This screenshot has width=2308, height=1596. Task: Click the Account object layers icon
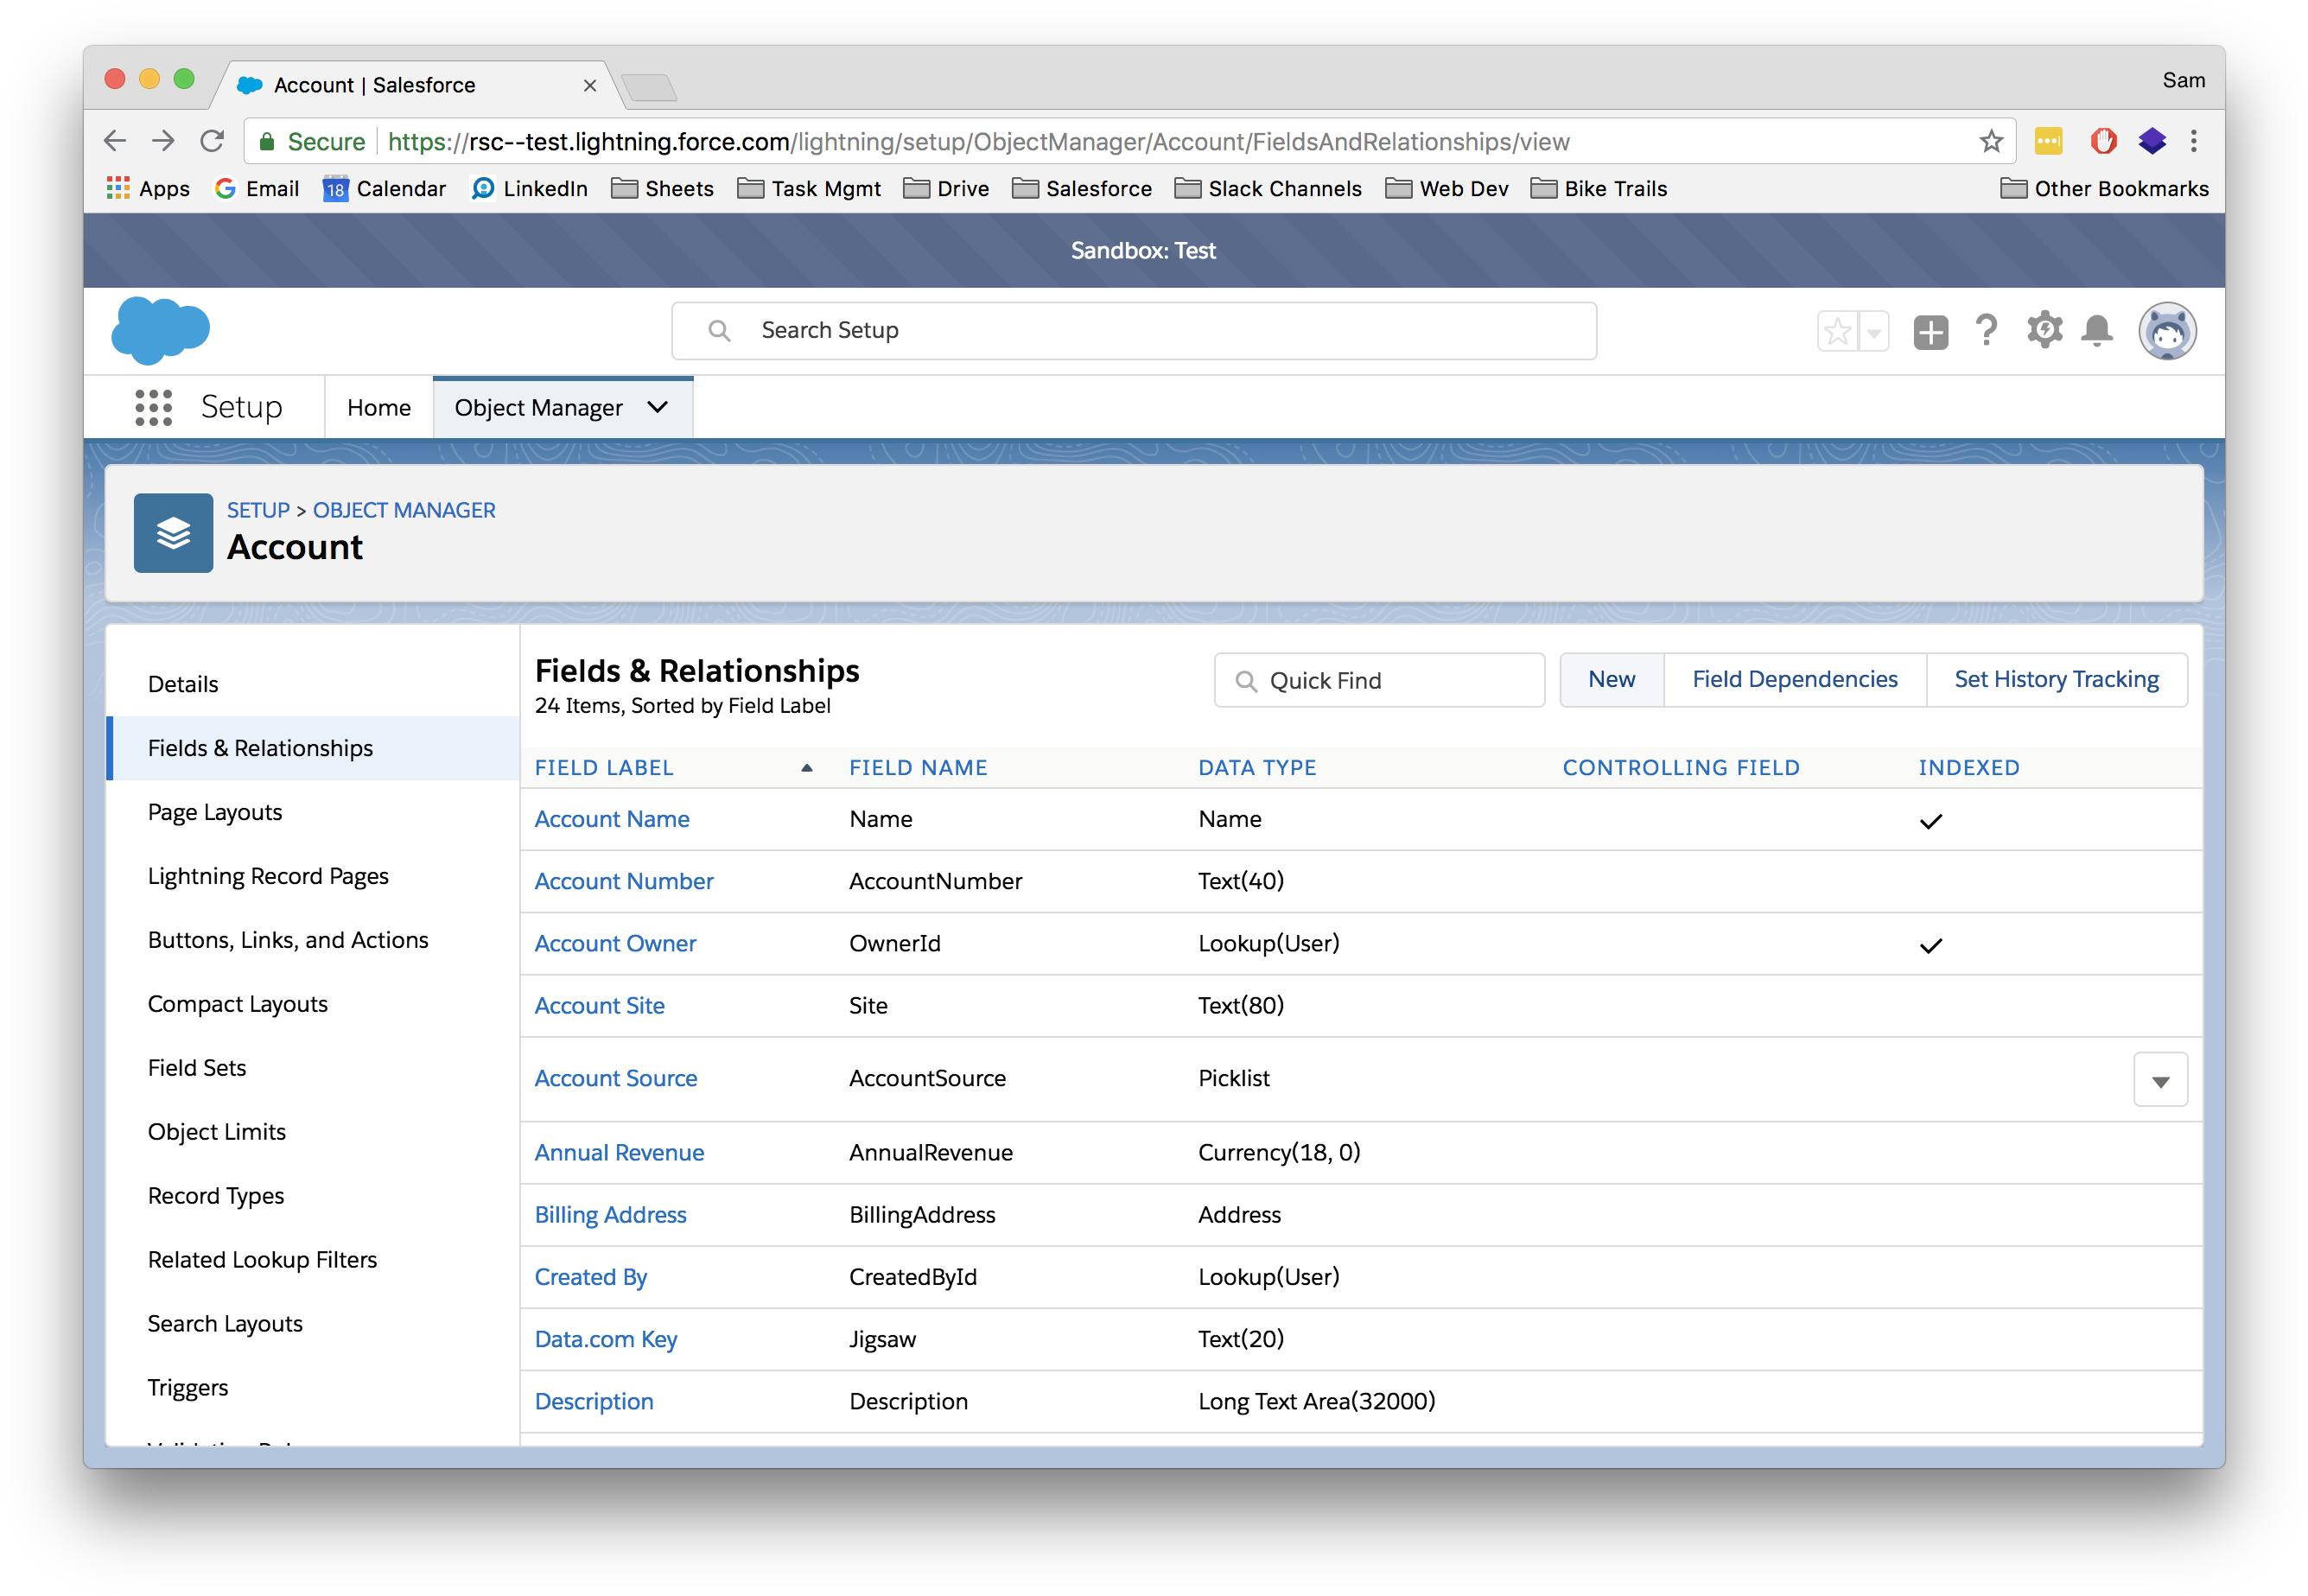click(x=173, y=533)
